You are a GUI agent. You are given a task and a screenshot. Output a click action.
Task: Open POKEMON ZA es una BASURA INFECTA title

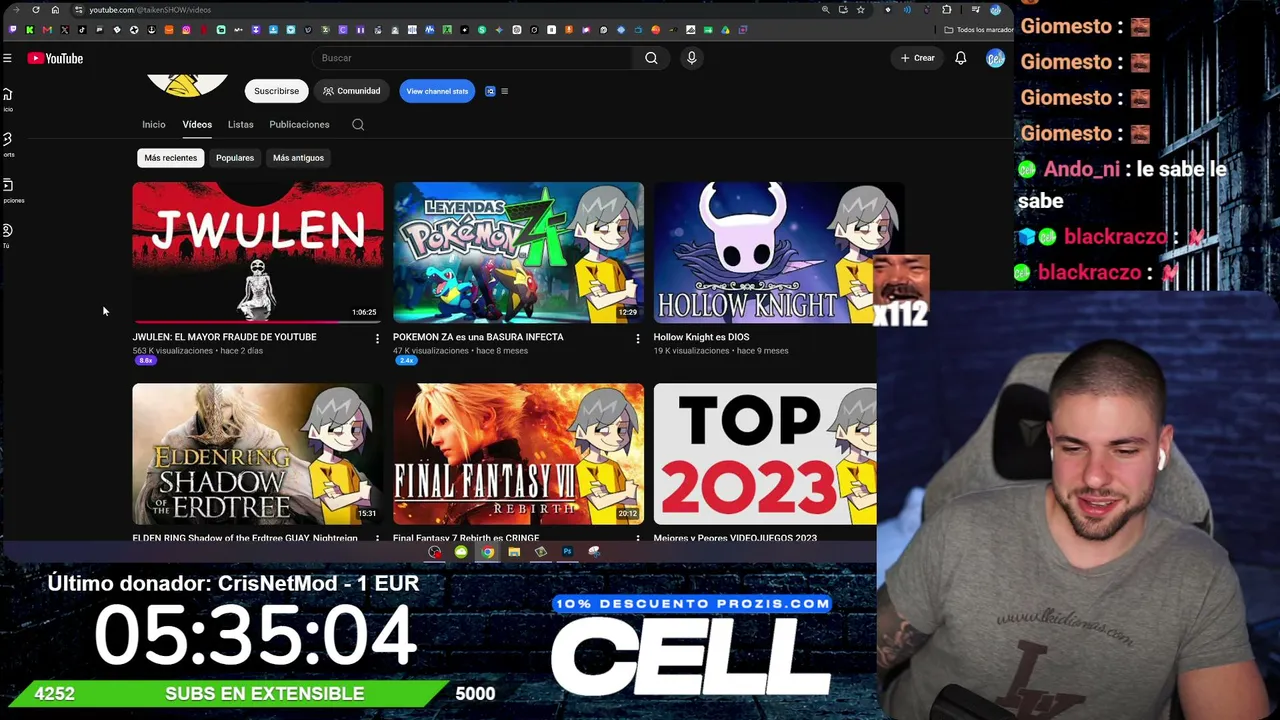[478, 337]
